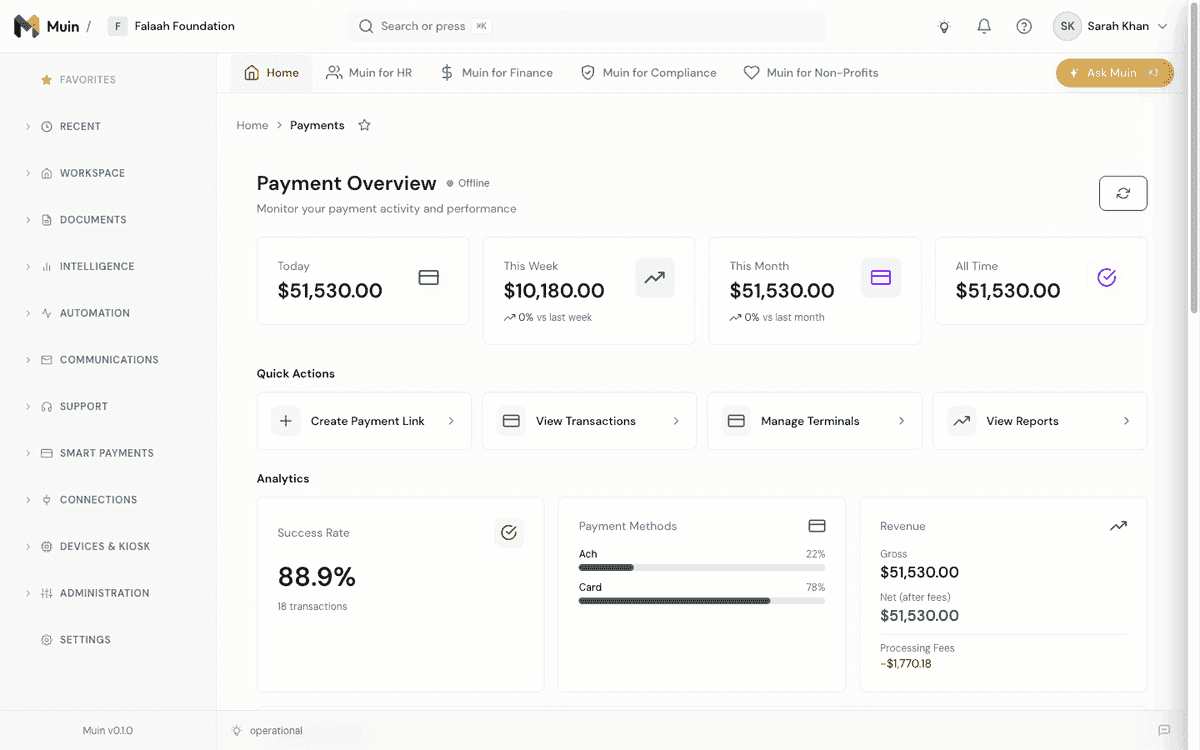
Task: Click the Card payment progress bar
Action: coord(702,601)
